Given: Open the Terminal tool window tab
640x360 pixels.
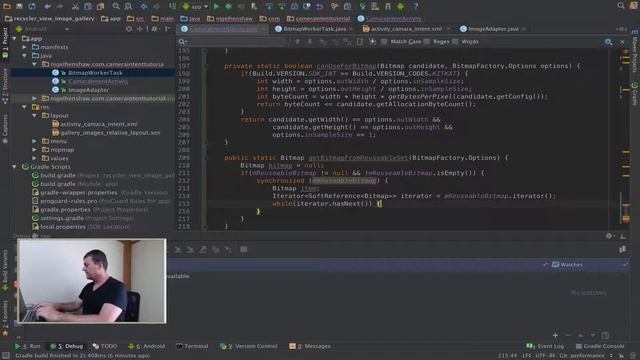Looking at the screenshot, I should tap(192, 346).
